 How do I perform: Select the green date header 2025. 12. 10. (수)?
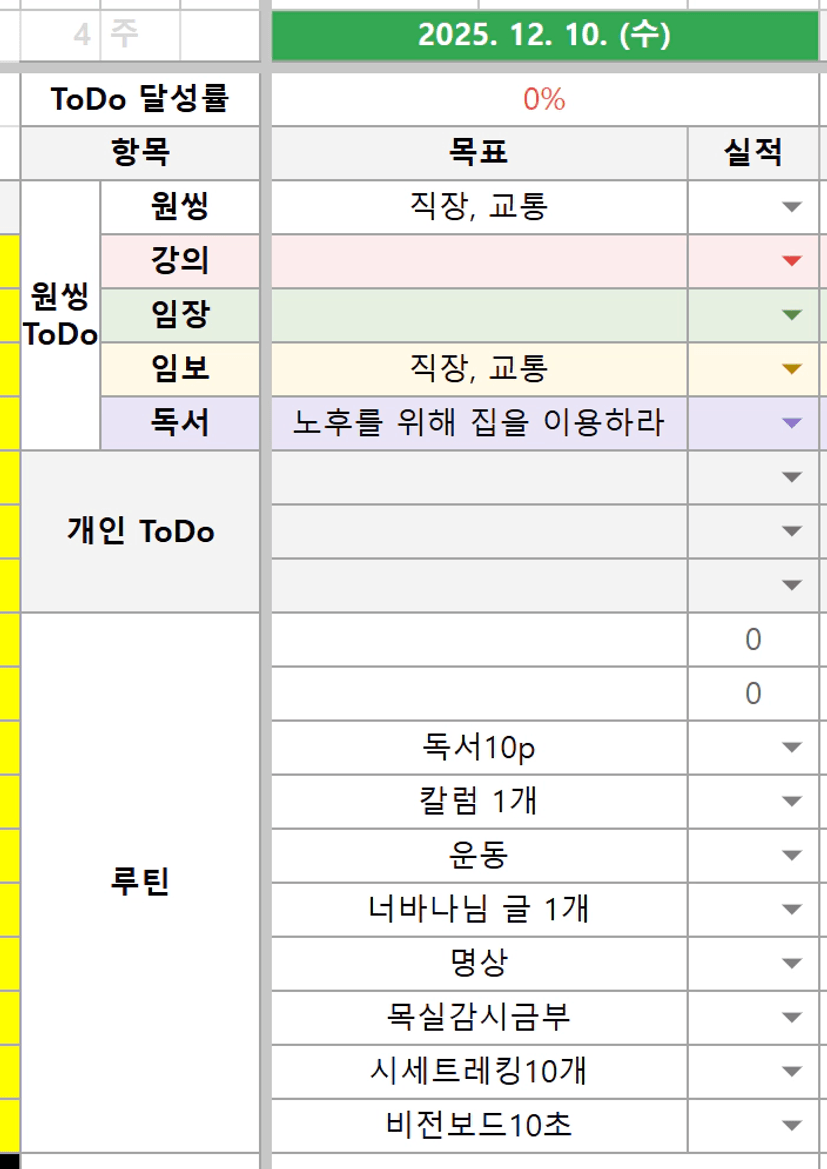click(544, 36)
